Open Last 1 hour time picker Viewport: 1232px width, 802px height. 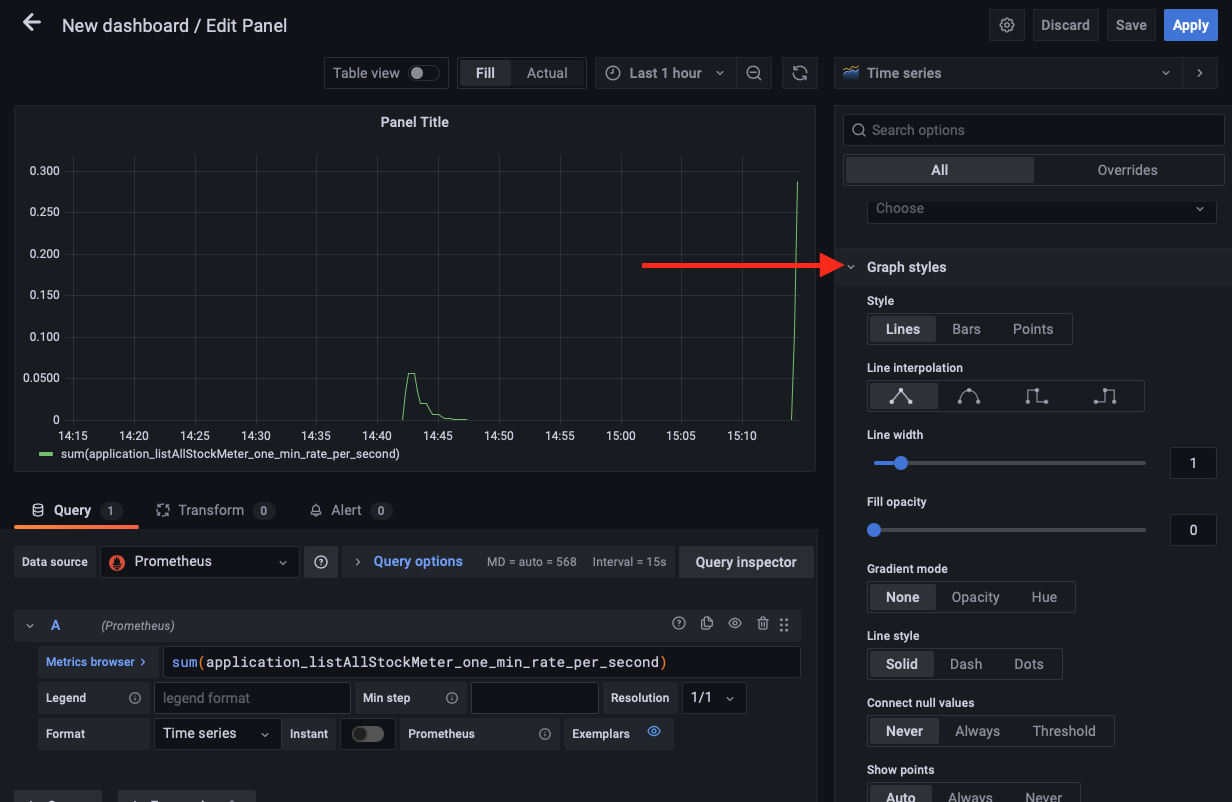(x=666, y=73)
